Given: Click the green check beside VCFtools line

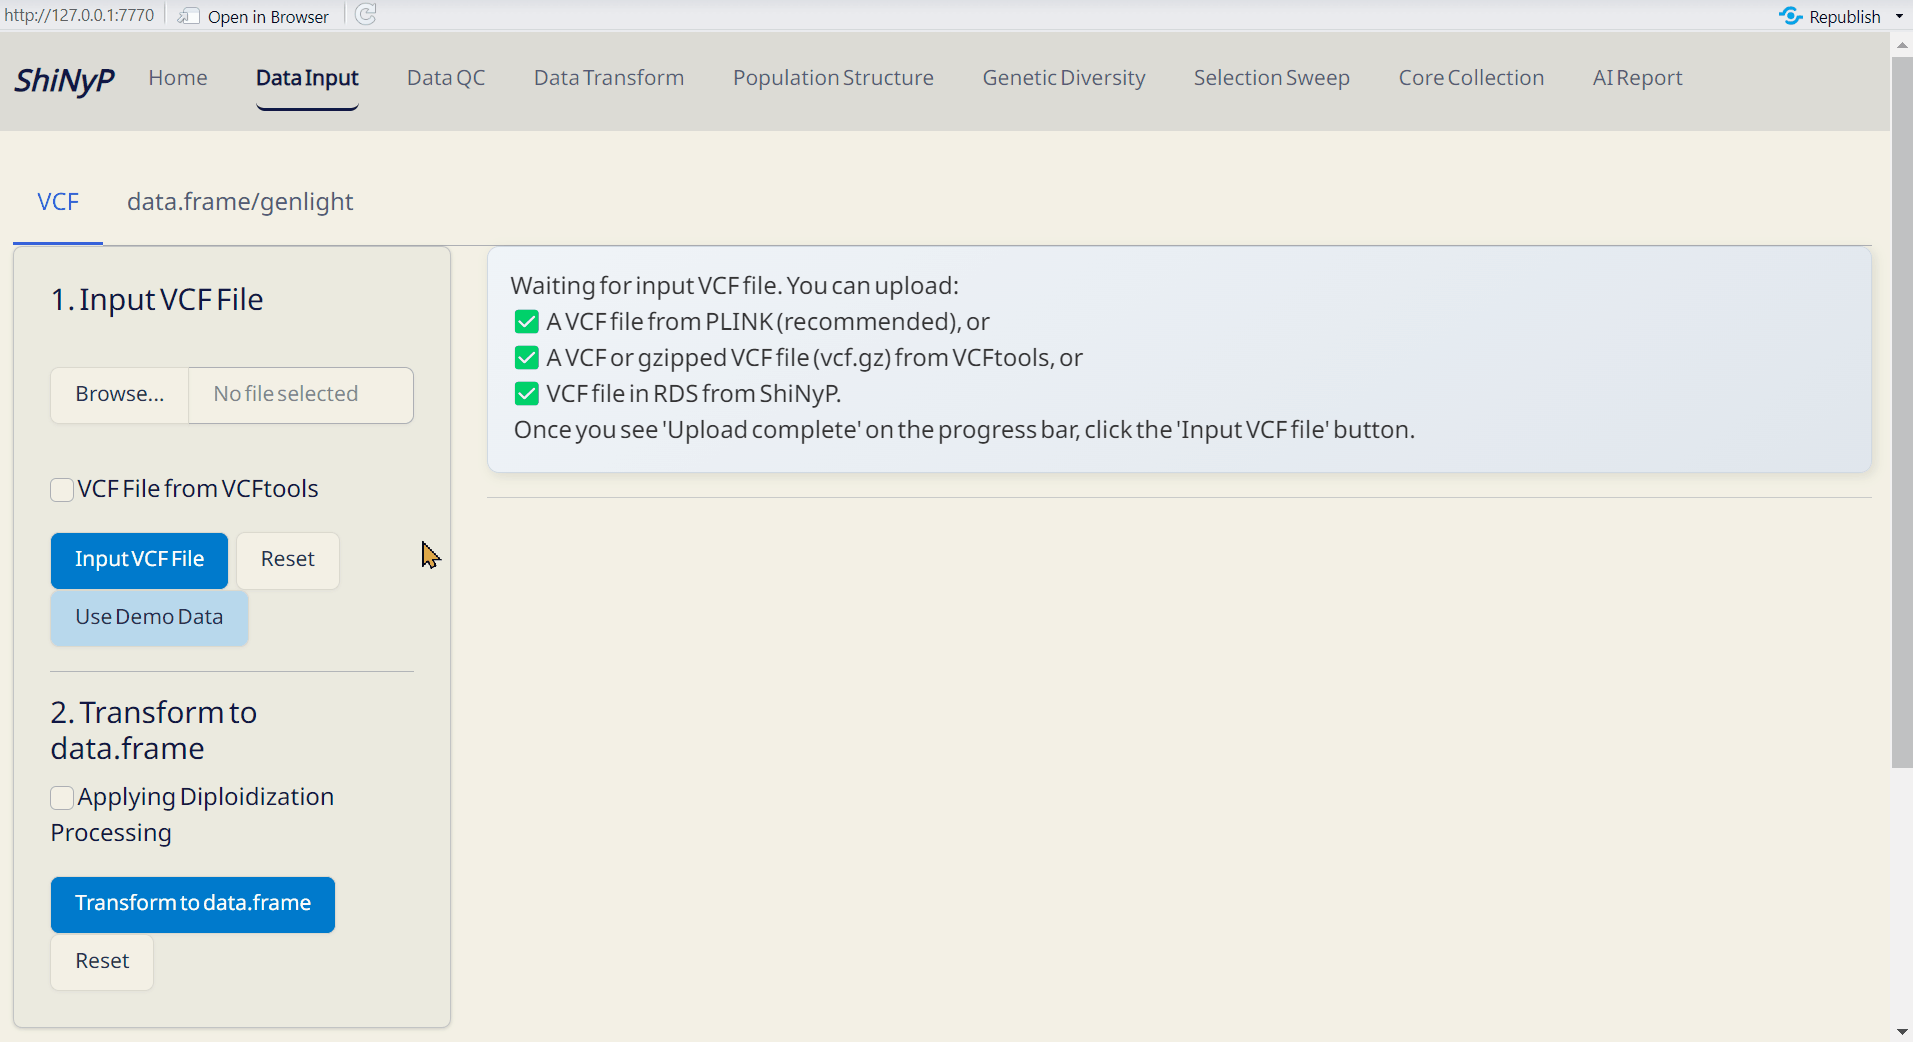Looking at the screenshot, I should tap(526, 358).
